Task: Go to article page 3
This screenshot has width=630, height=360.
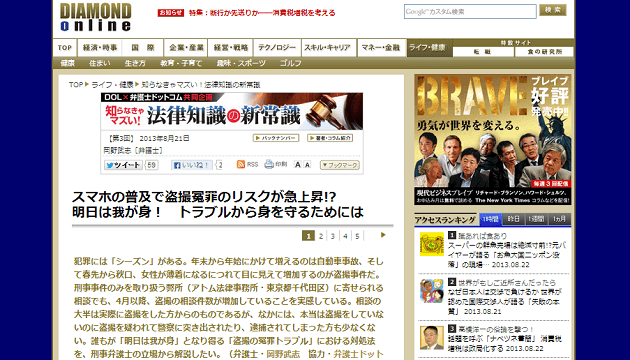Action: click(x=333, y=236)
